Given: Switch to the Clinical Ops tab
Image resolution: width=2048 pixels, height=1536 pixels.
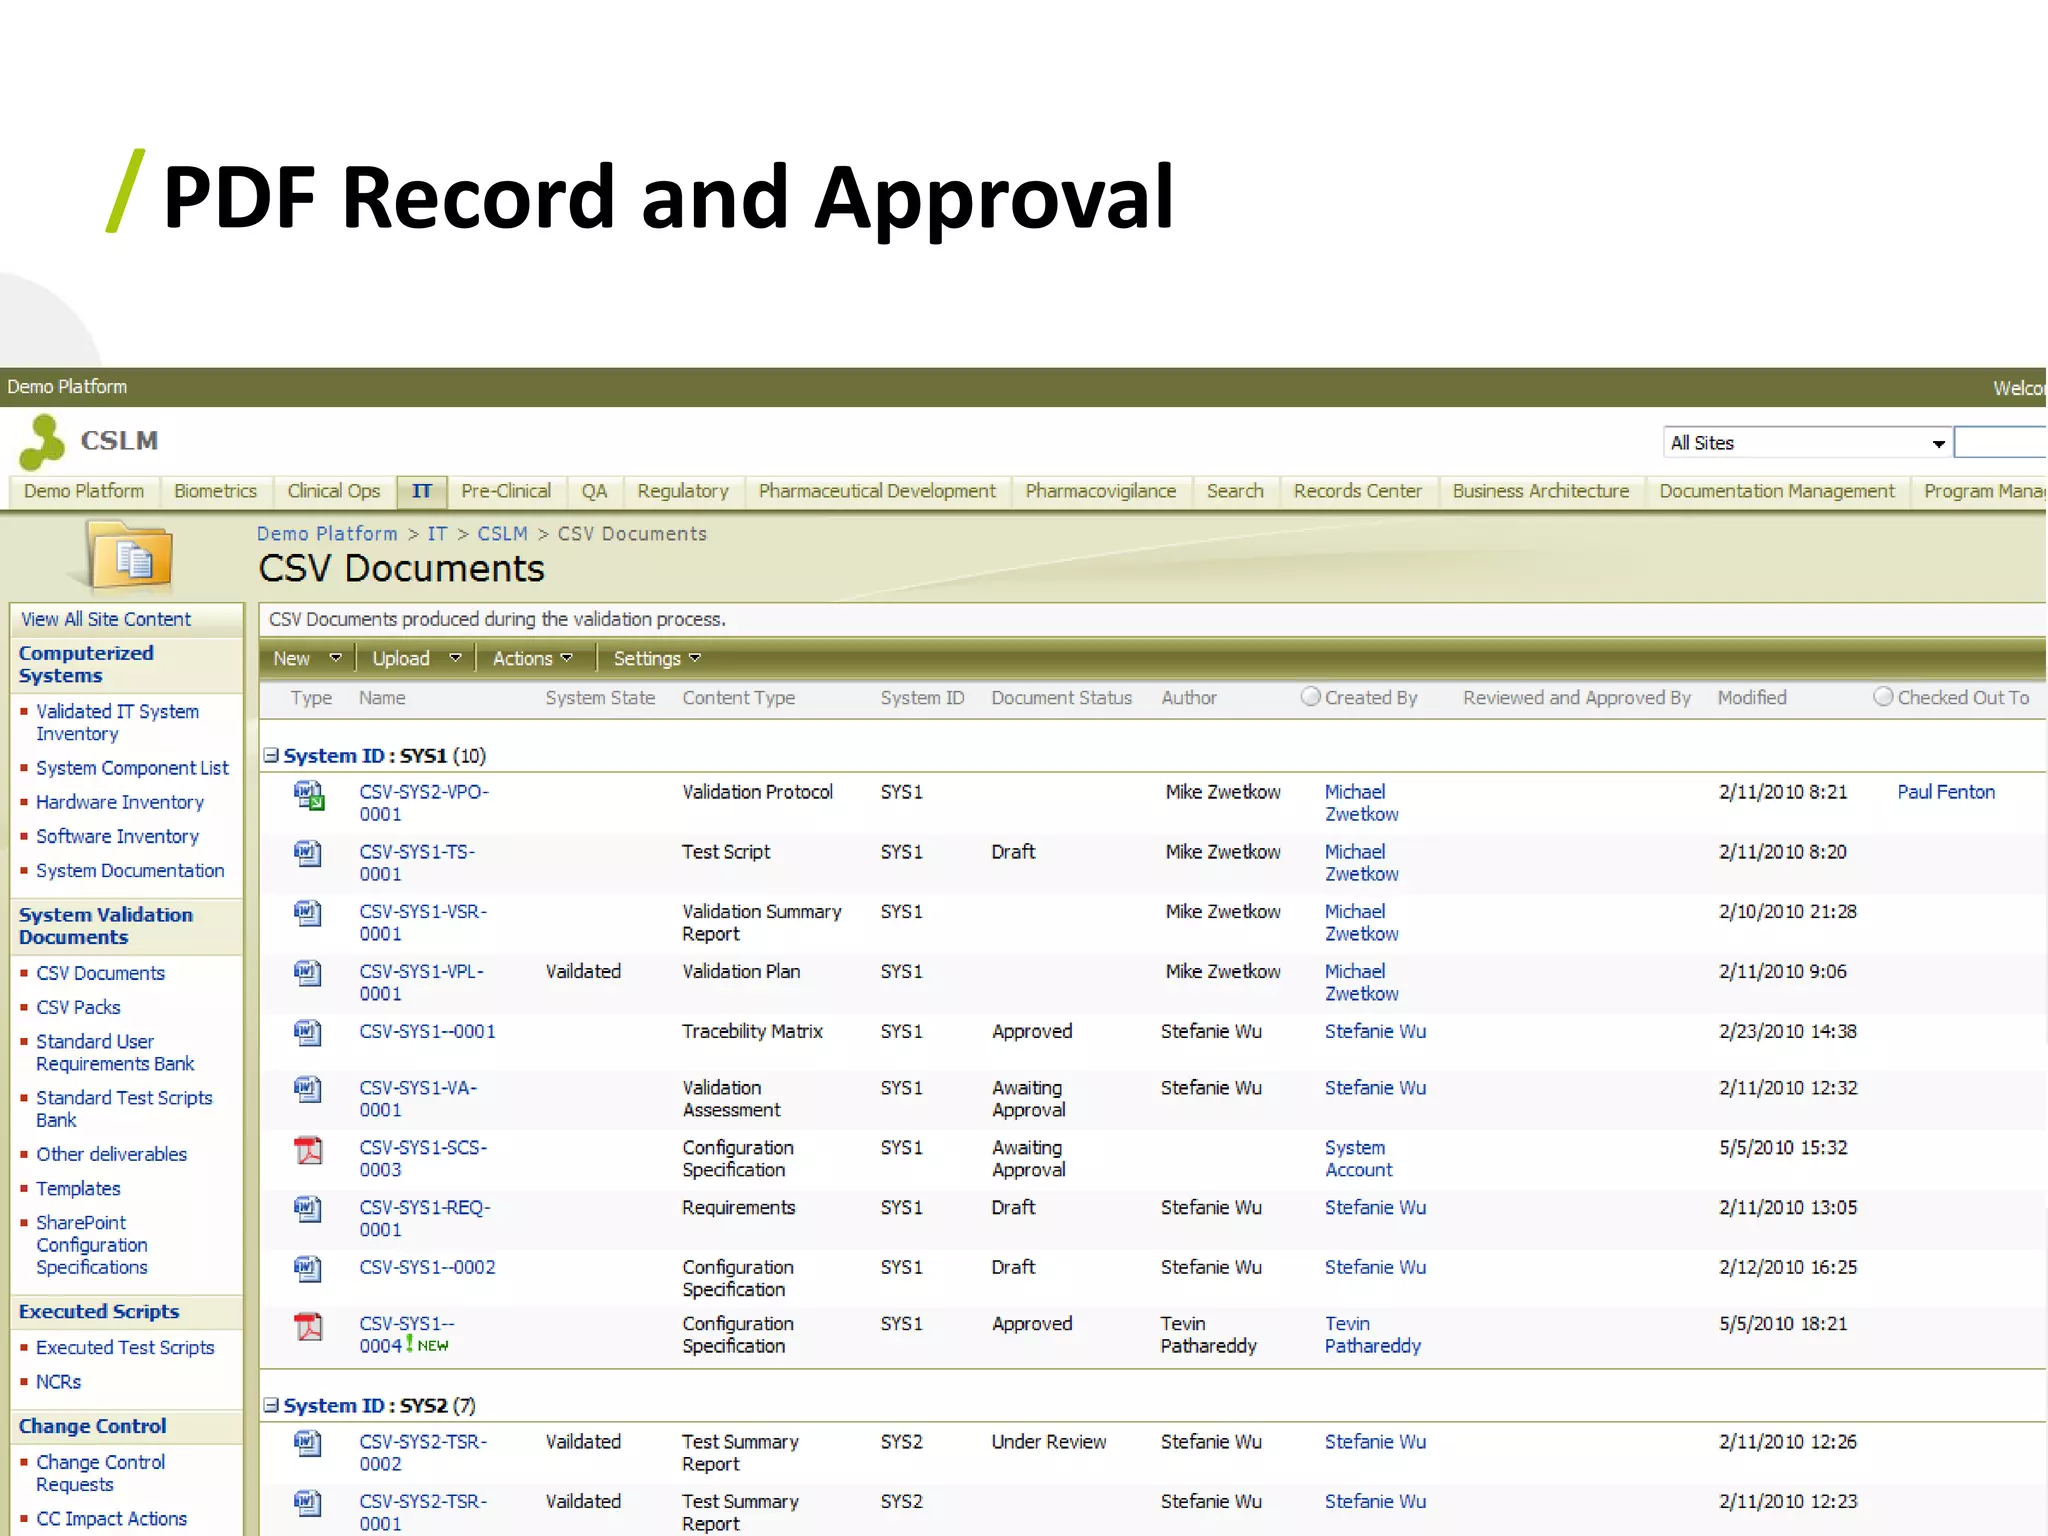Looking at the screenshot, I should [x=333, y=491].
